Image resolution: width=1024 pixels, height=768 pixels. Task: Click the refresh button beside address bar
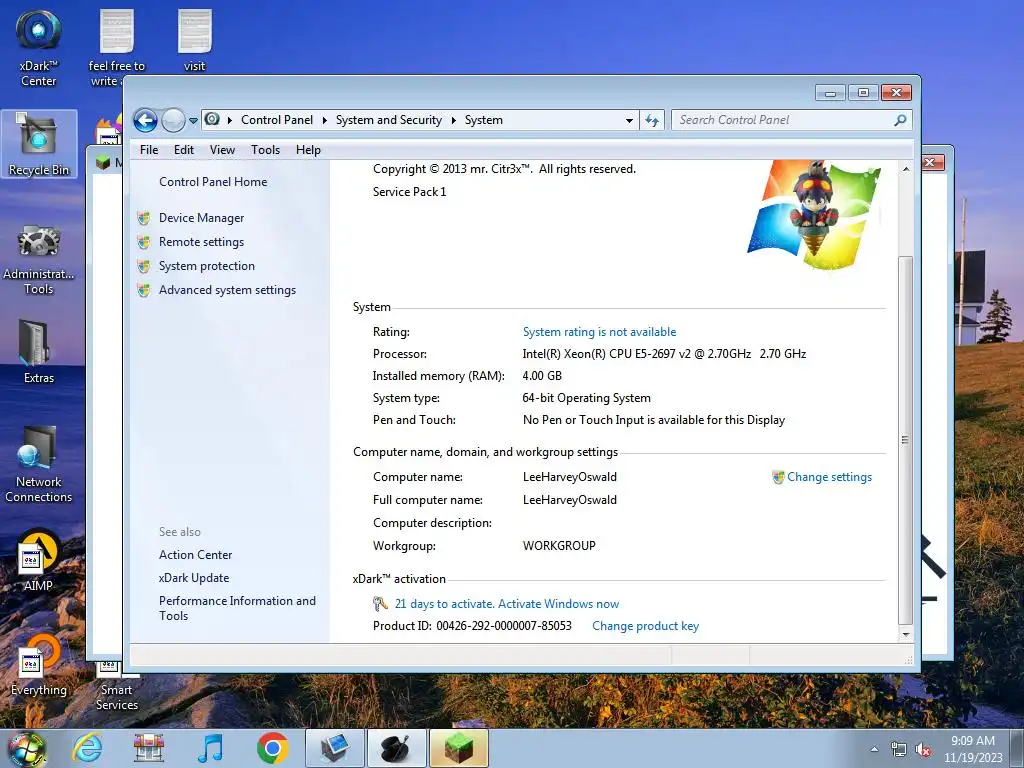[652, 120]
